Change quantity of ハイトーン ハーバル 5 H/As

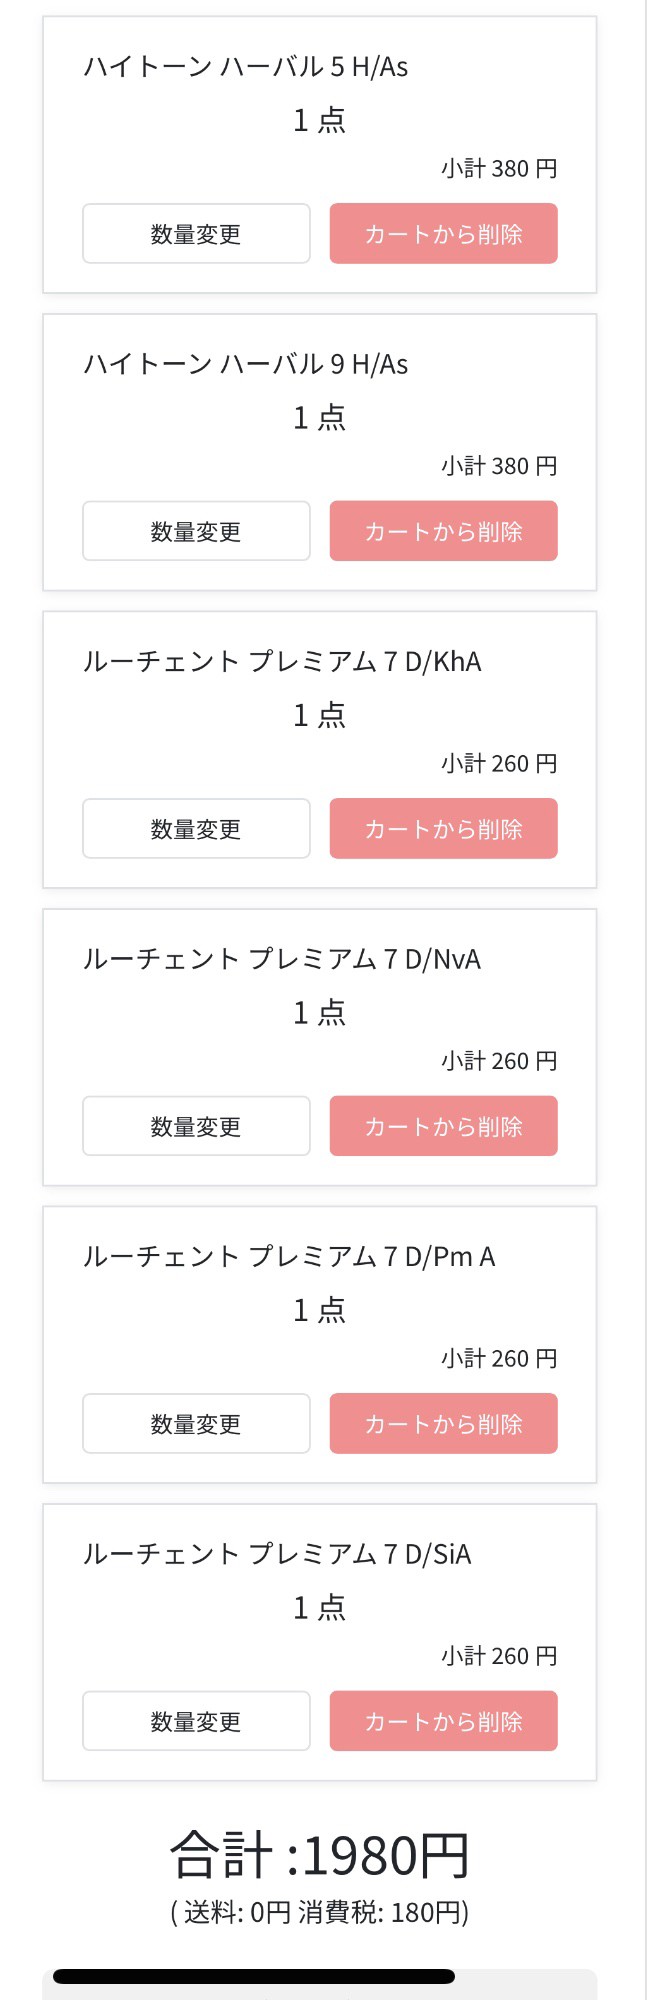[x=196, y=234]
